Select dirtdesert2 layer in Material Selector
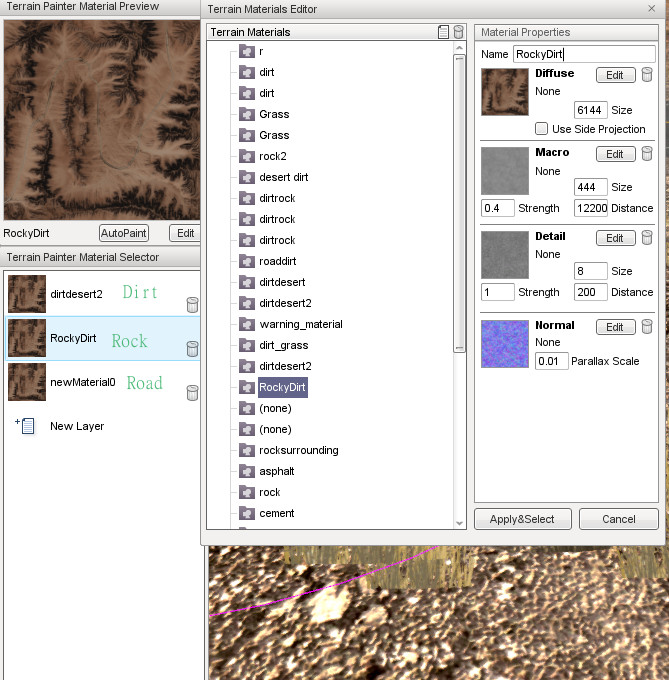Viewport: 669px width, 680px height. tap(103, 294)
